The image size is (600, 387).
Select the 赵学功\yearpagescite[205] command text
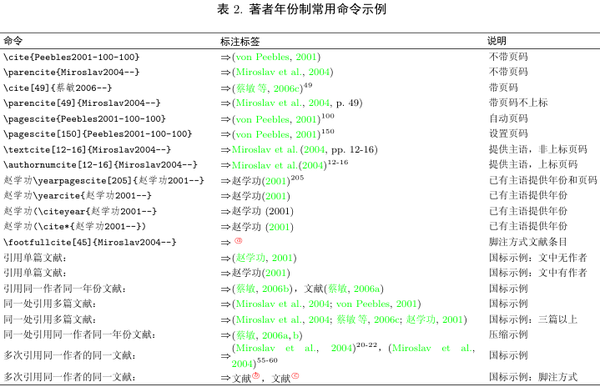104,180
